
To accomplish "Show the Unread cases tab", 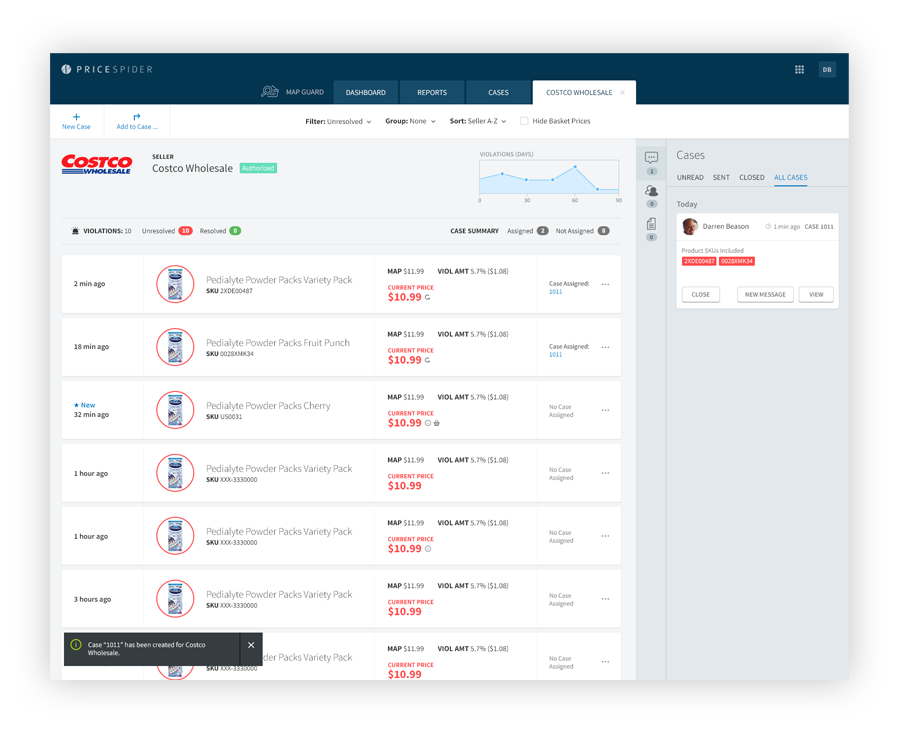I will click(x=690, y=177).
